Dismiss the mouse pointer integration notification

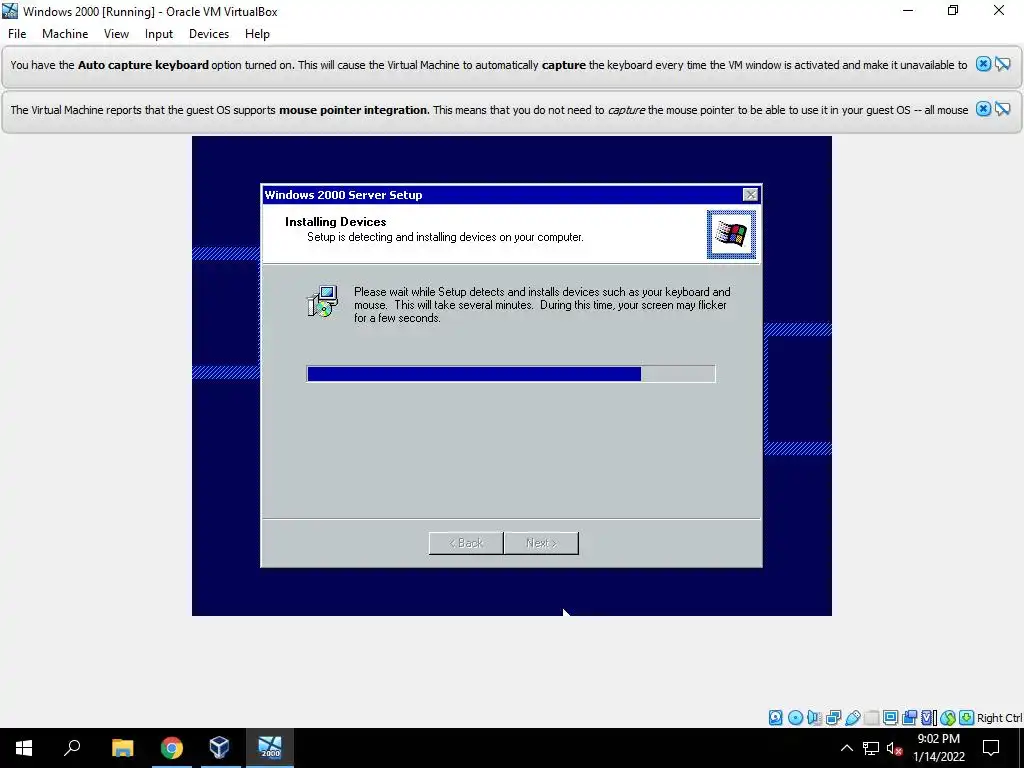click(983, 109)
